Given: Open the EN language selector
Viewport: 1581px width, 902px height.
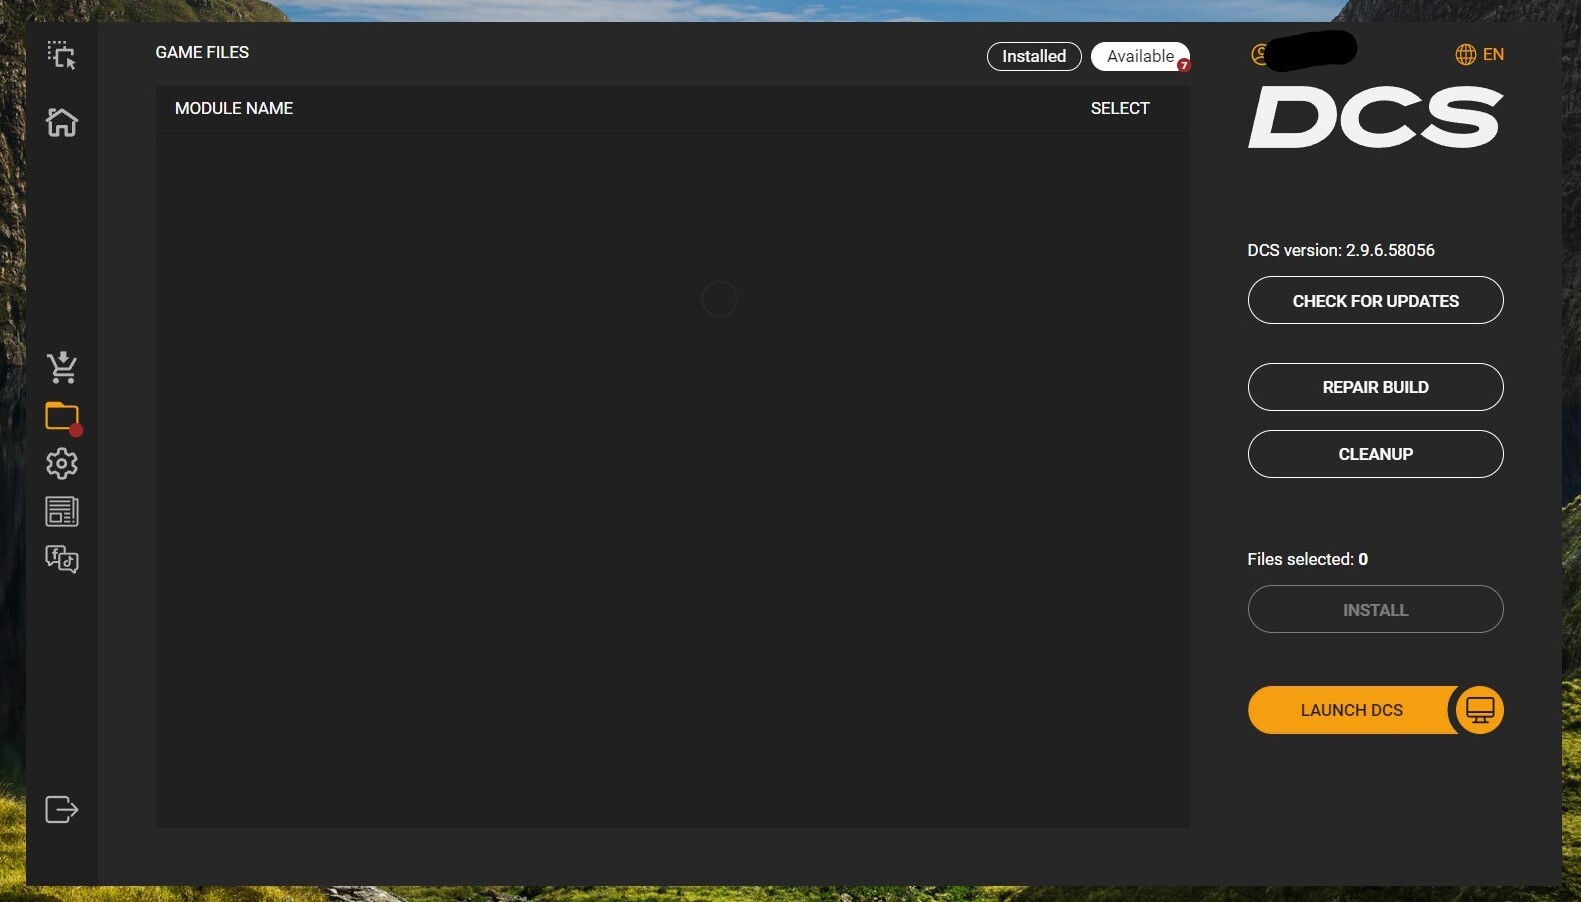Looking at the screenshot, I should pos(1480,54).
